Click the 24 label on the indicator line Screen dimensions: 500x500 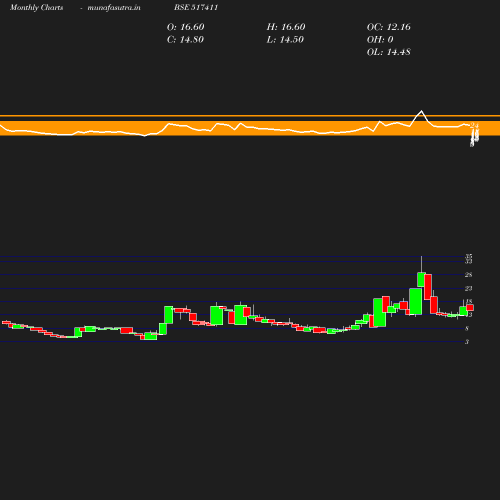(474, 126)
